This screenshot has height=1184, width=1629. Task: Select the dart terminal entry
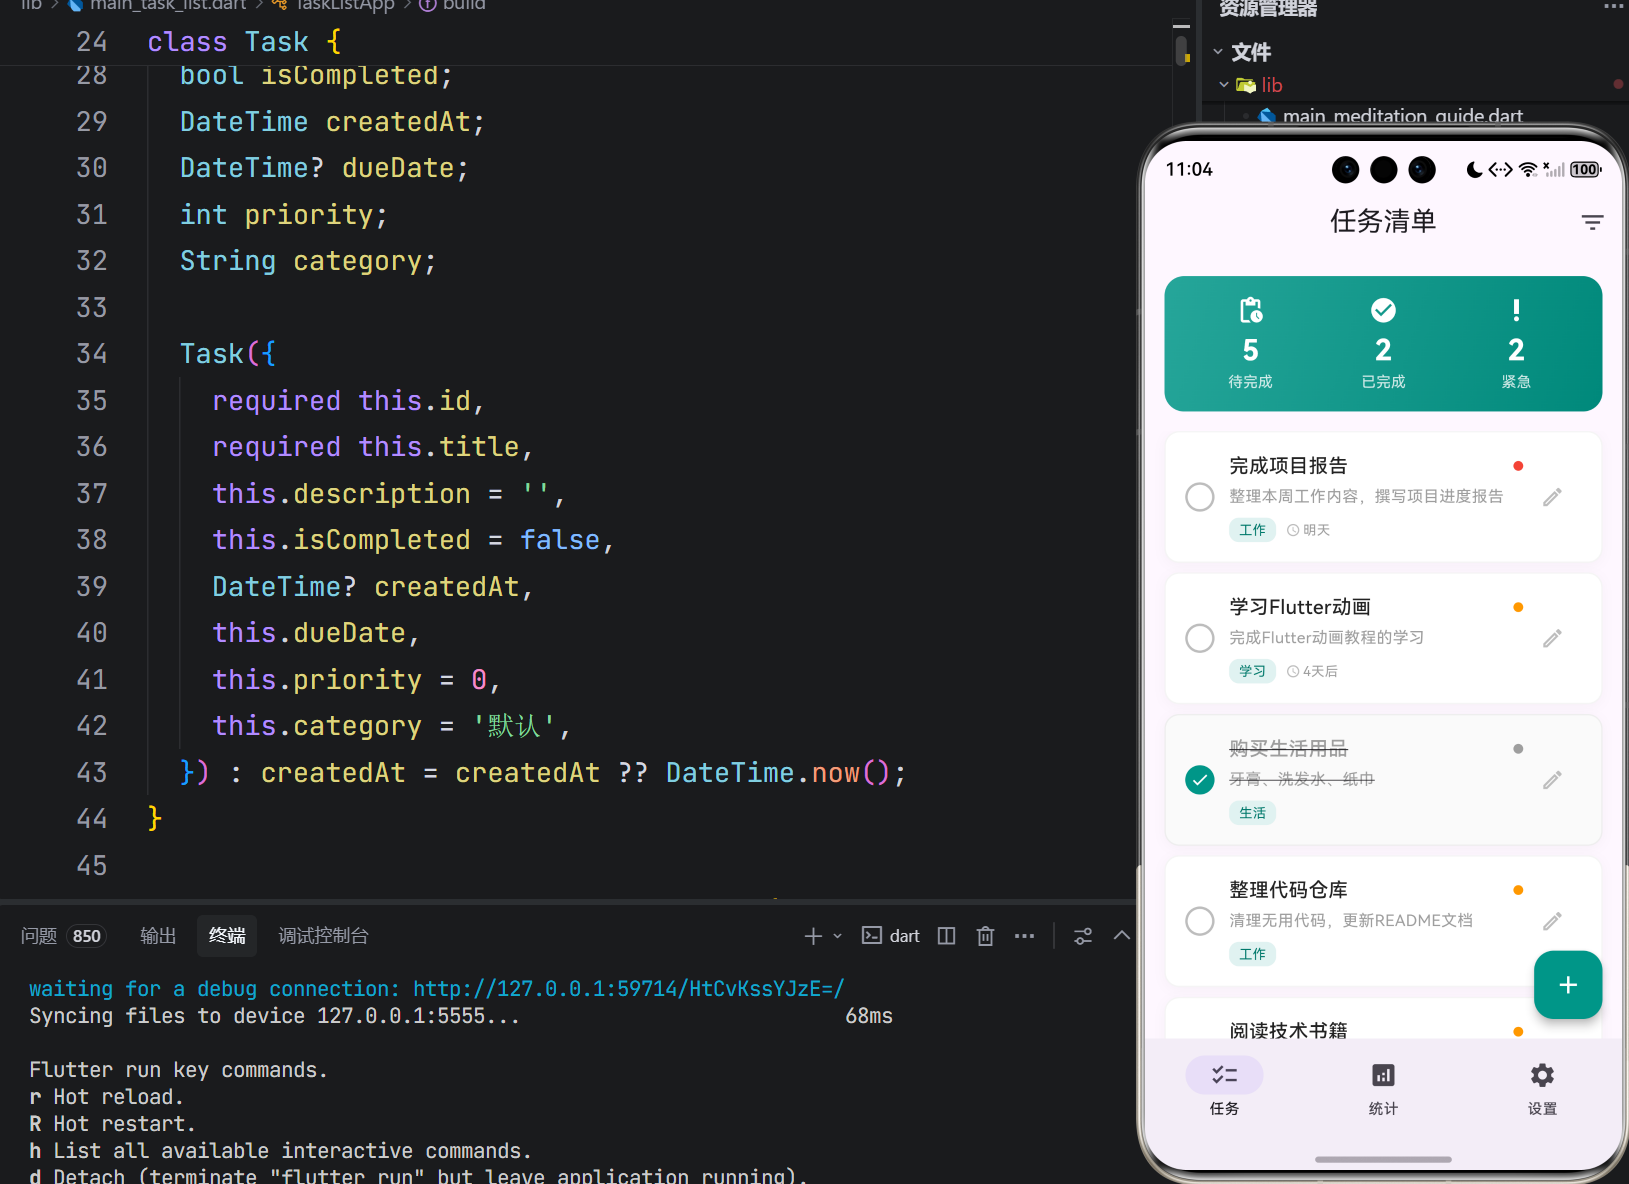[x=891, y=936]
